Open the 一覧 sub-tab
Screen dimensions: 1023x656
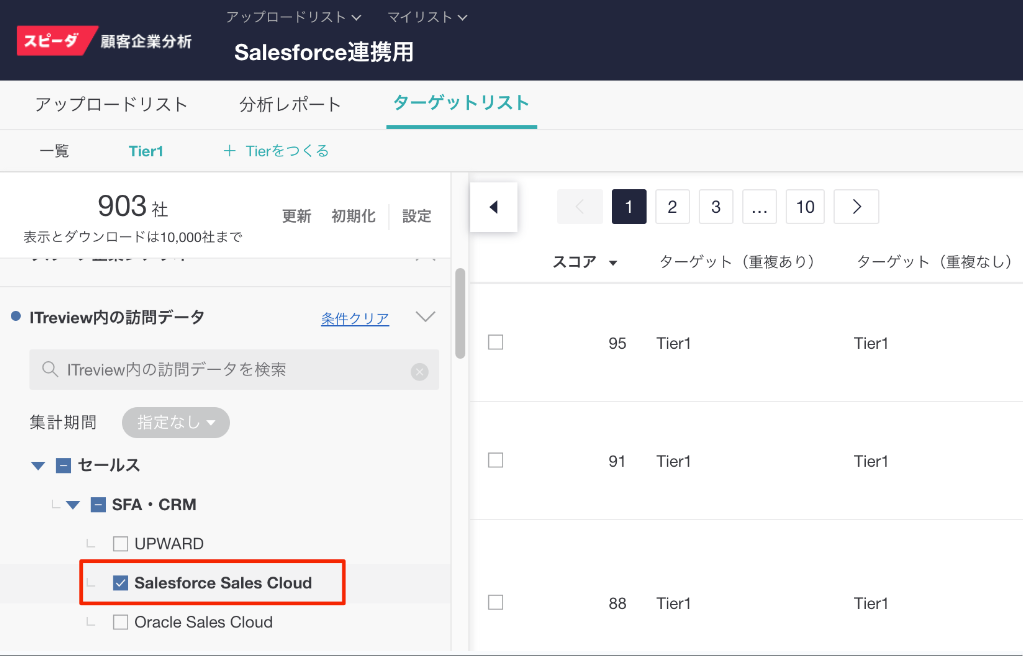(54, 151)
